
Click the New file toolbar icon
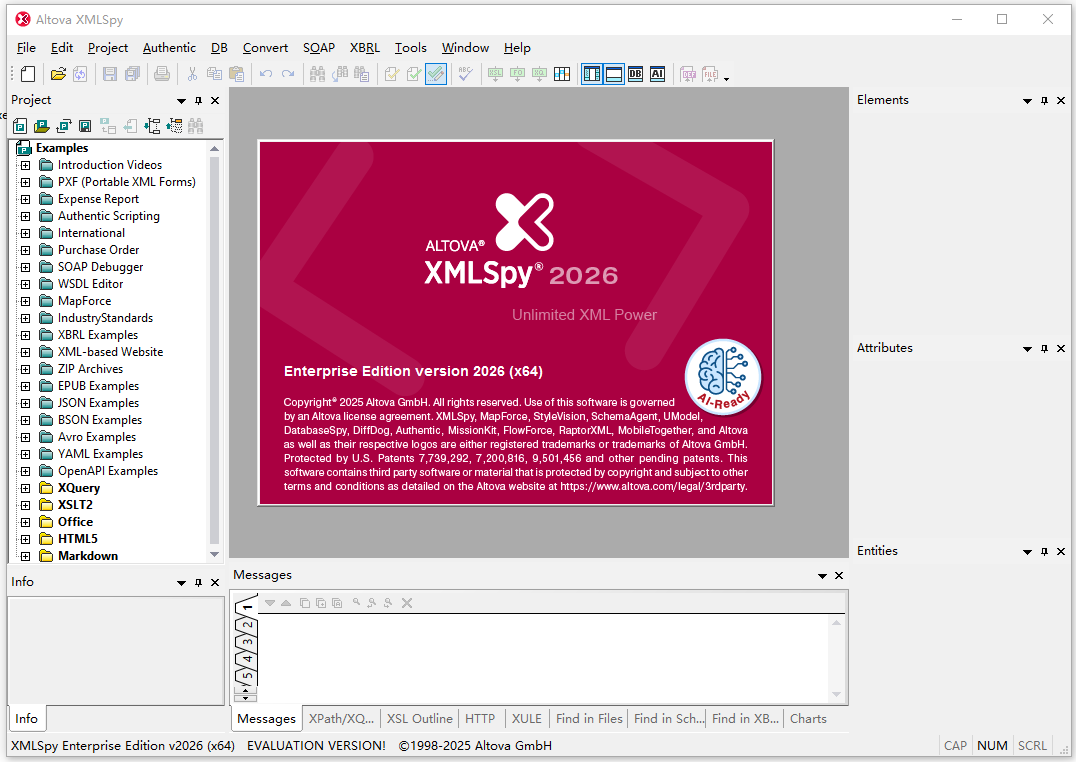(x=28, y=74)
